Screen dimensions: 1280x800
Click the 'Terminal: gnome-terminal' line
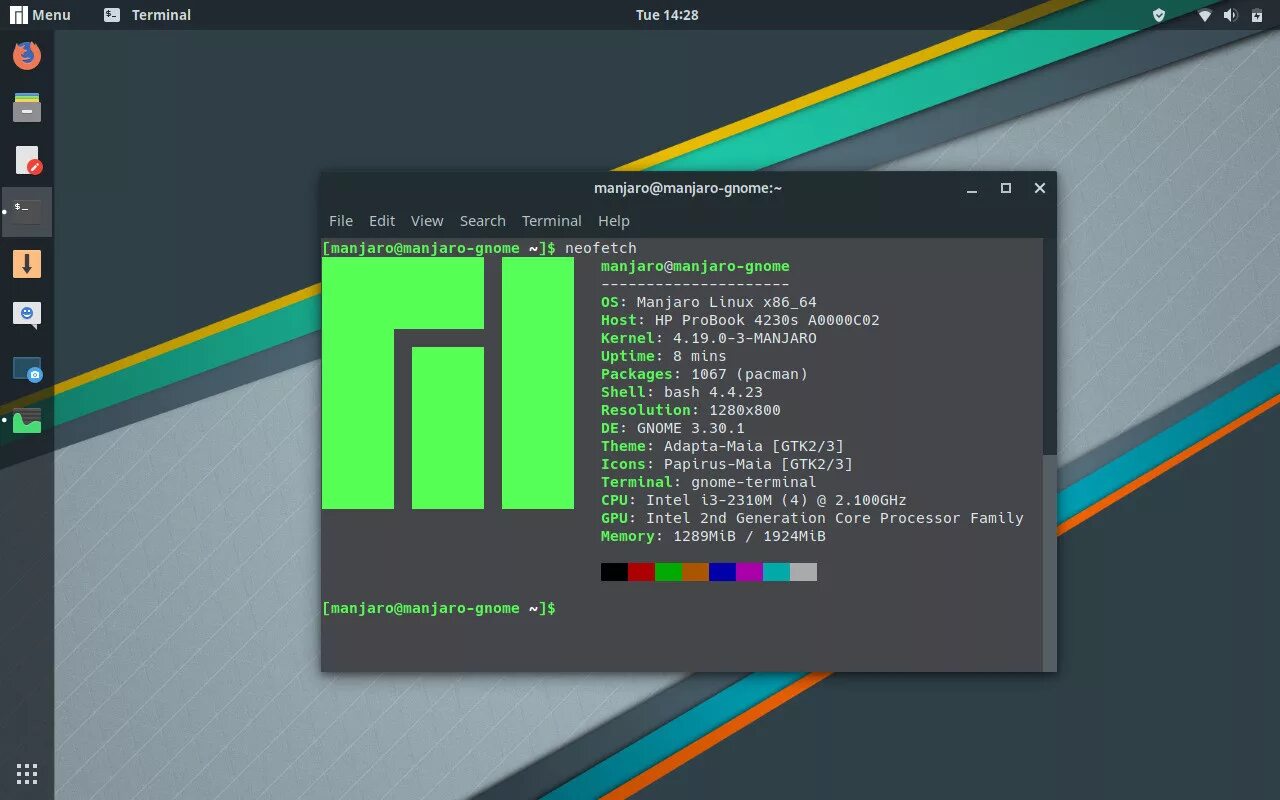[x=709, y=482]
